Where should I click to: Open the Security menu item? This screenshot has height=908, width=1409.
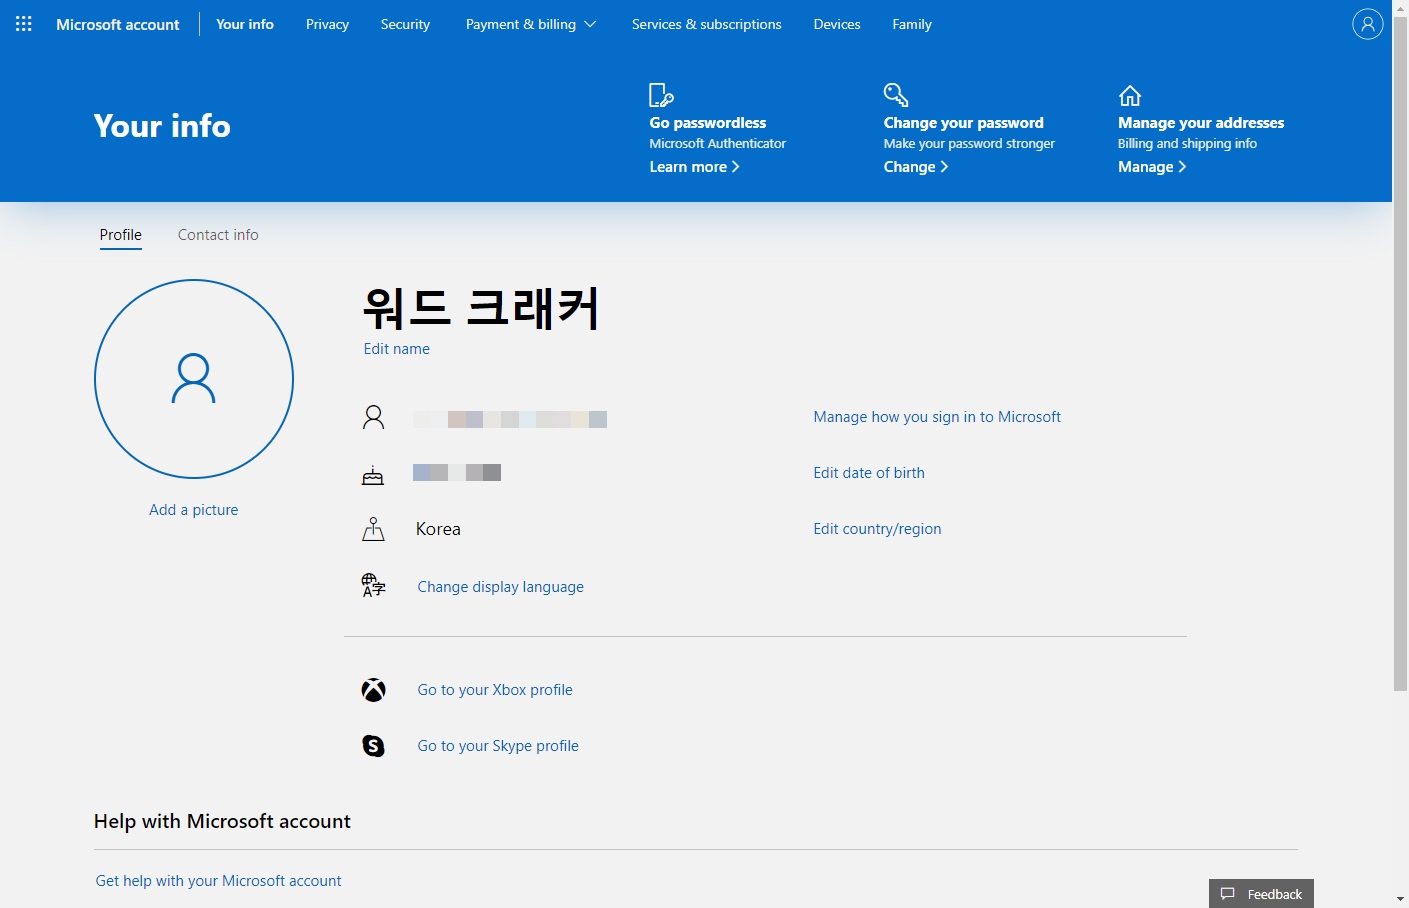coord(405,23)
